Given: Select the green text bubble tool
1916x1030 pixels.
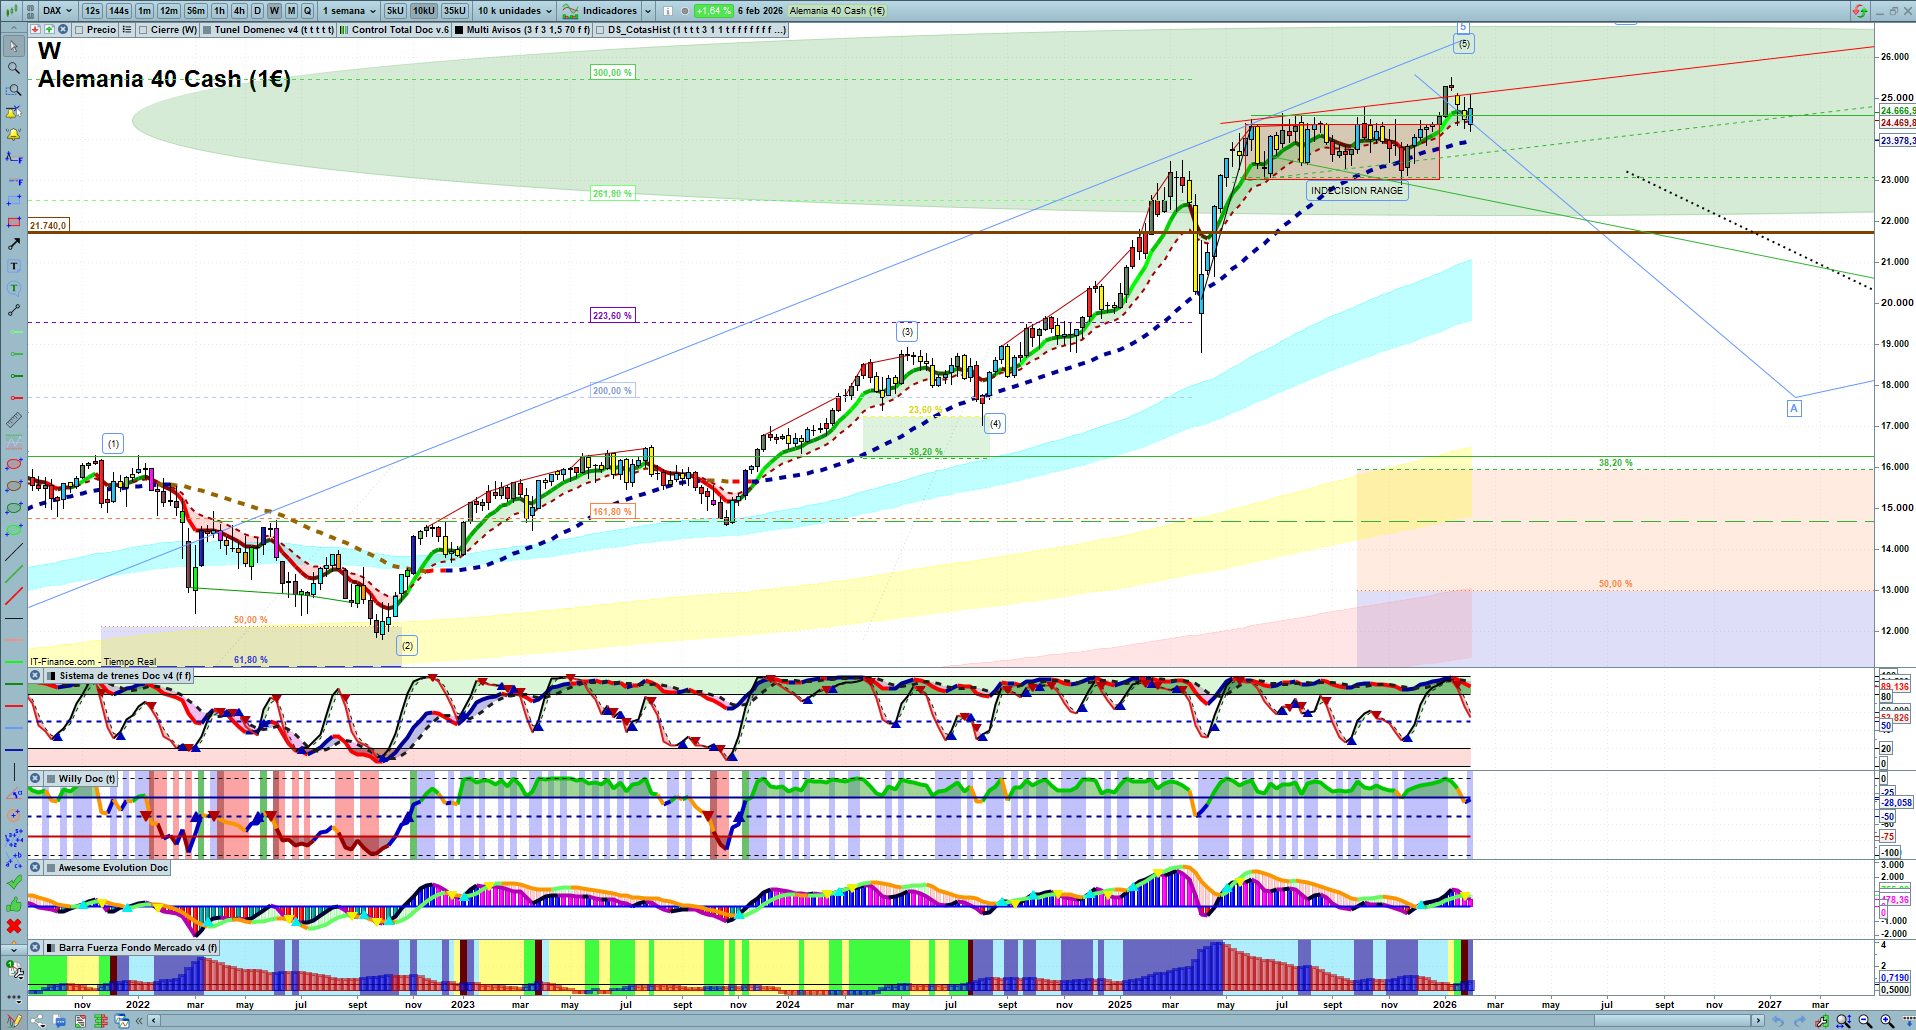Looking at the screenshot, I should coord(14,288).
